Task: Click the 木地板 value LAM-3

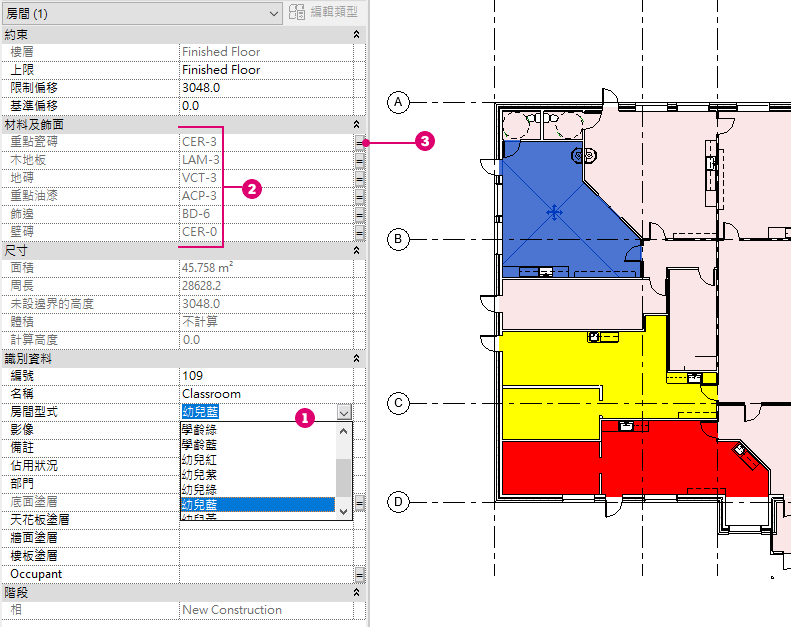Action: tap(201, 160)
